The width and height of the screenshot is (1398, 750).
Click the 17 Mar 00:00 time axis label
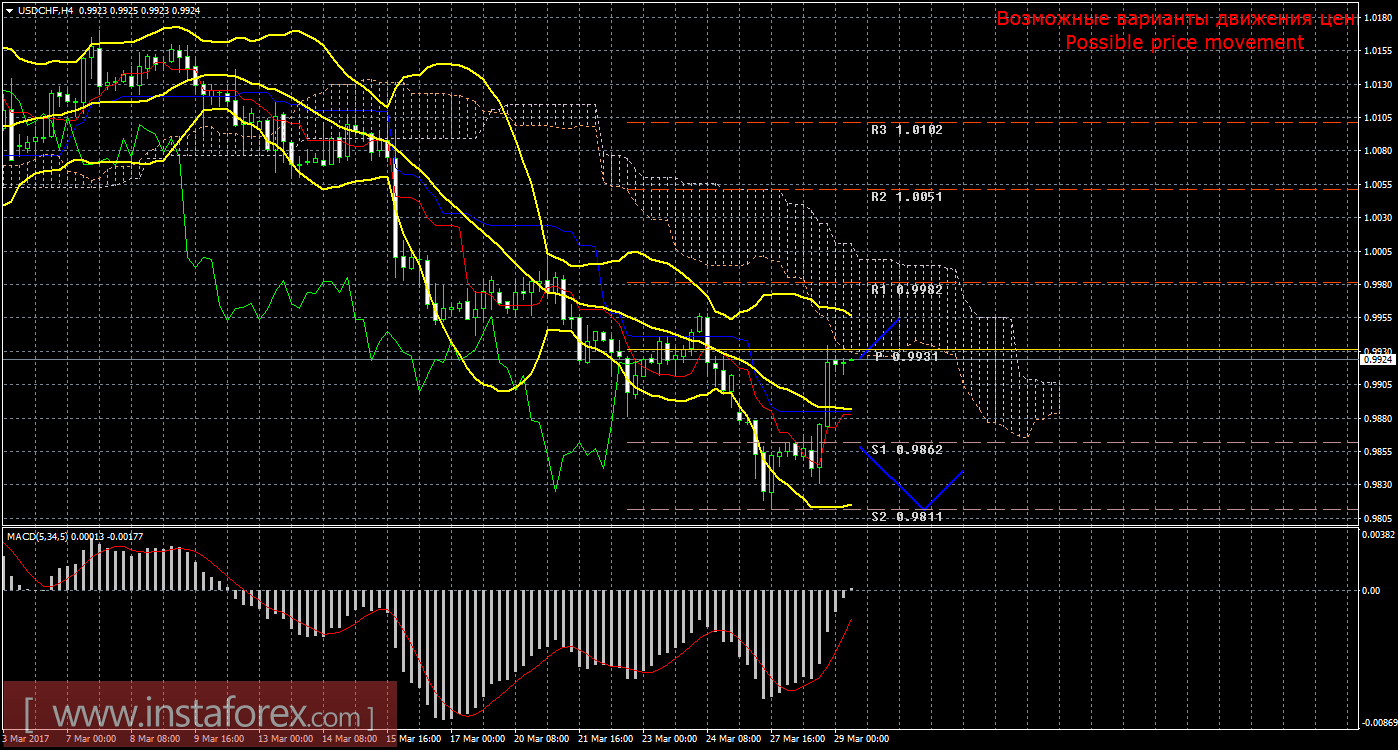tap(479, 739)
